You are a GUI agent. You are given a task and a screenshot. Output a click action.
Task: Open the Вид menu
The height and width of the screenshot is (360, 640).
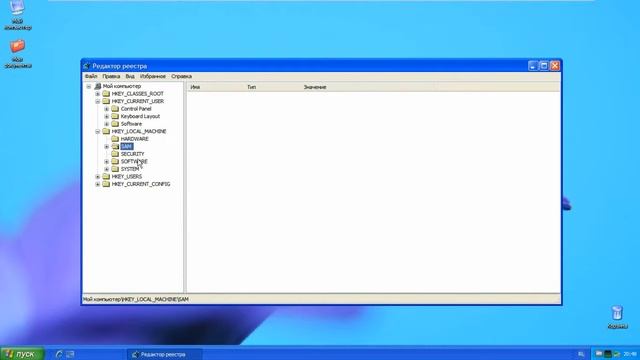click(130, 76)
